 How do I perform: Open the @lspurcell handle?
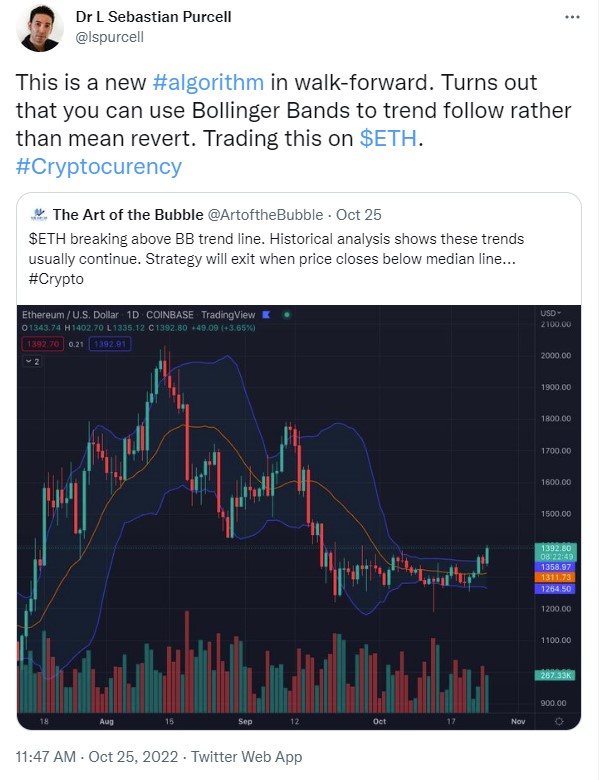[109, 37]
